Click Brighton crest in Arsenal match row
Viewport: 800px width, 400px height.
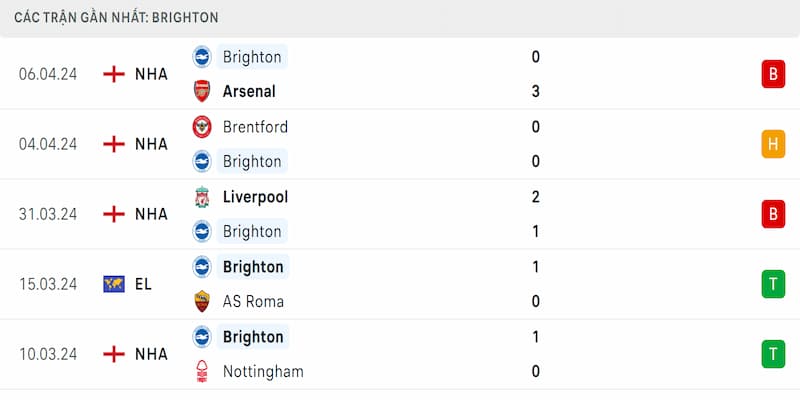coord(202,57)
